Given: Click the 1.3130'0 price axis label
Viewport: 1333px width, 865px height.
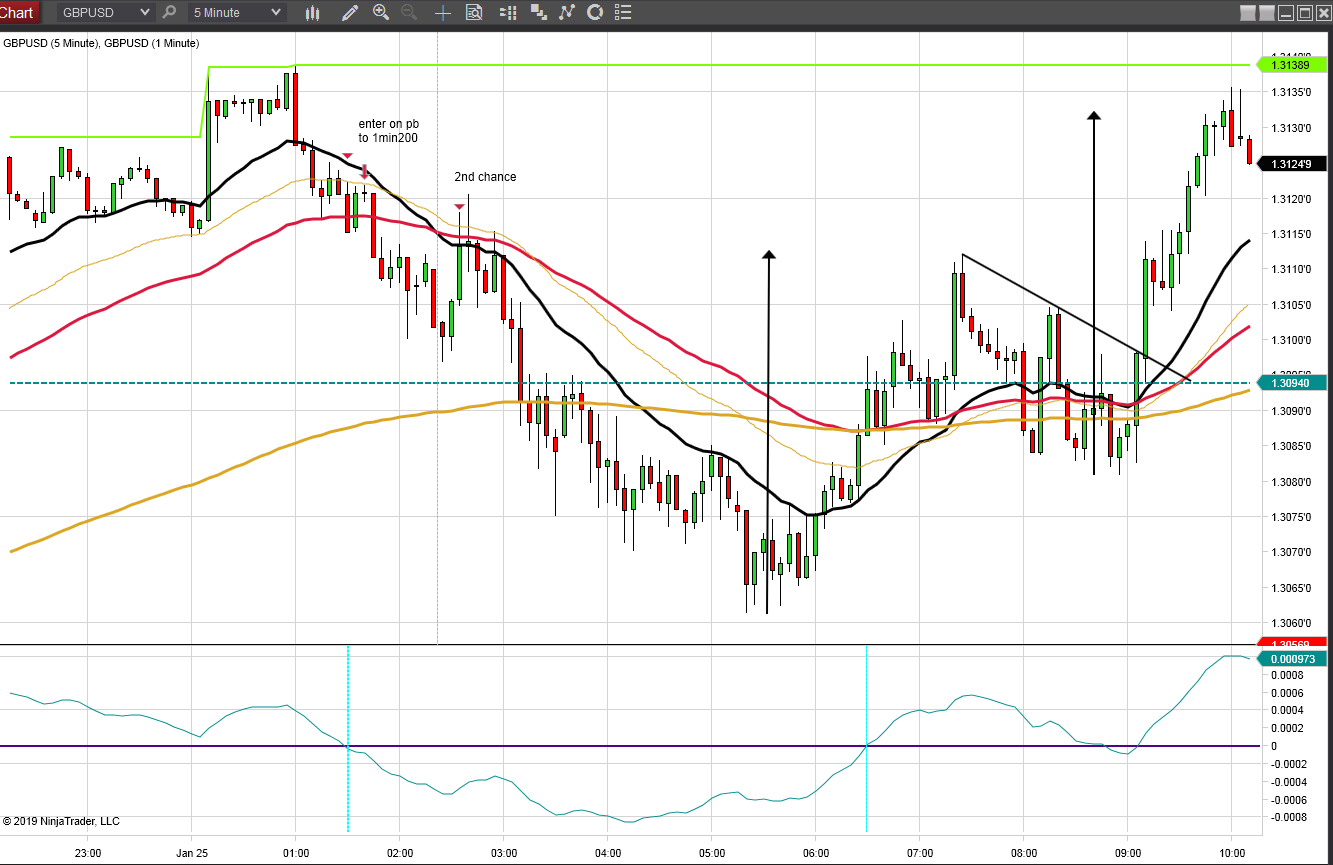Looking at the screenshot, I should (1291, 128).
